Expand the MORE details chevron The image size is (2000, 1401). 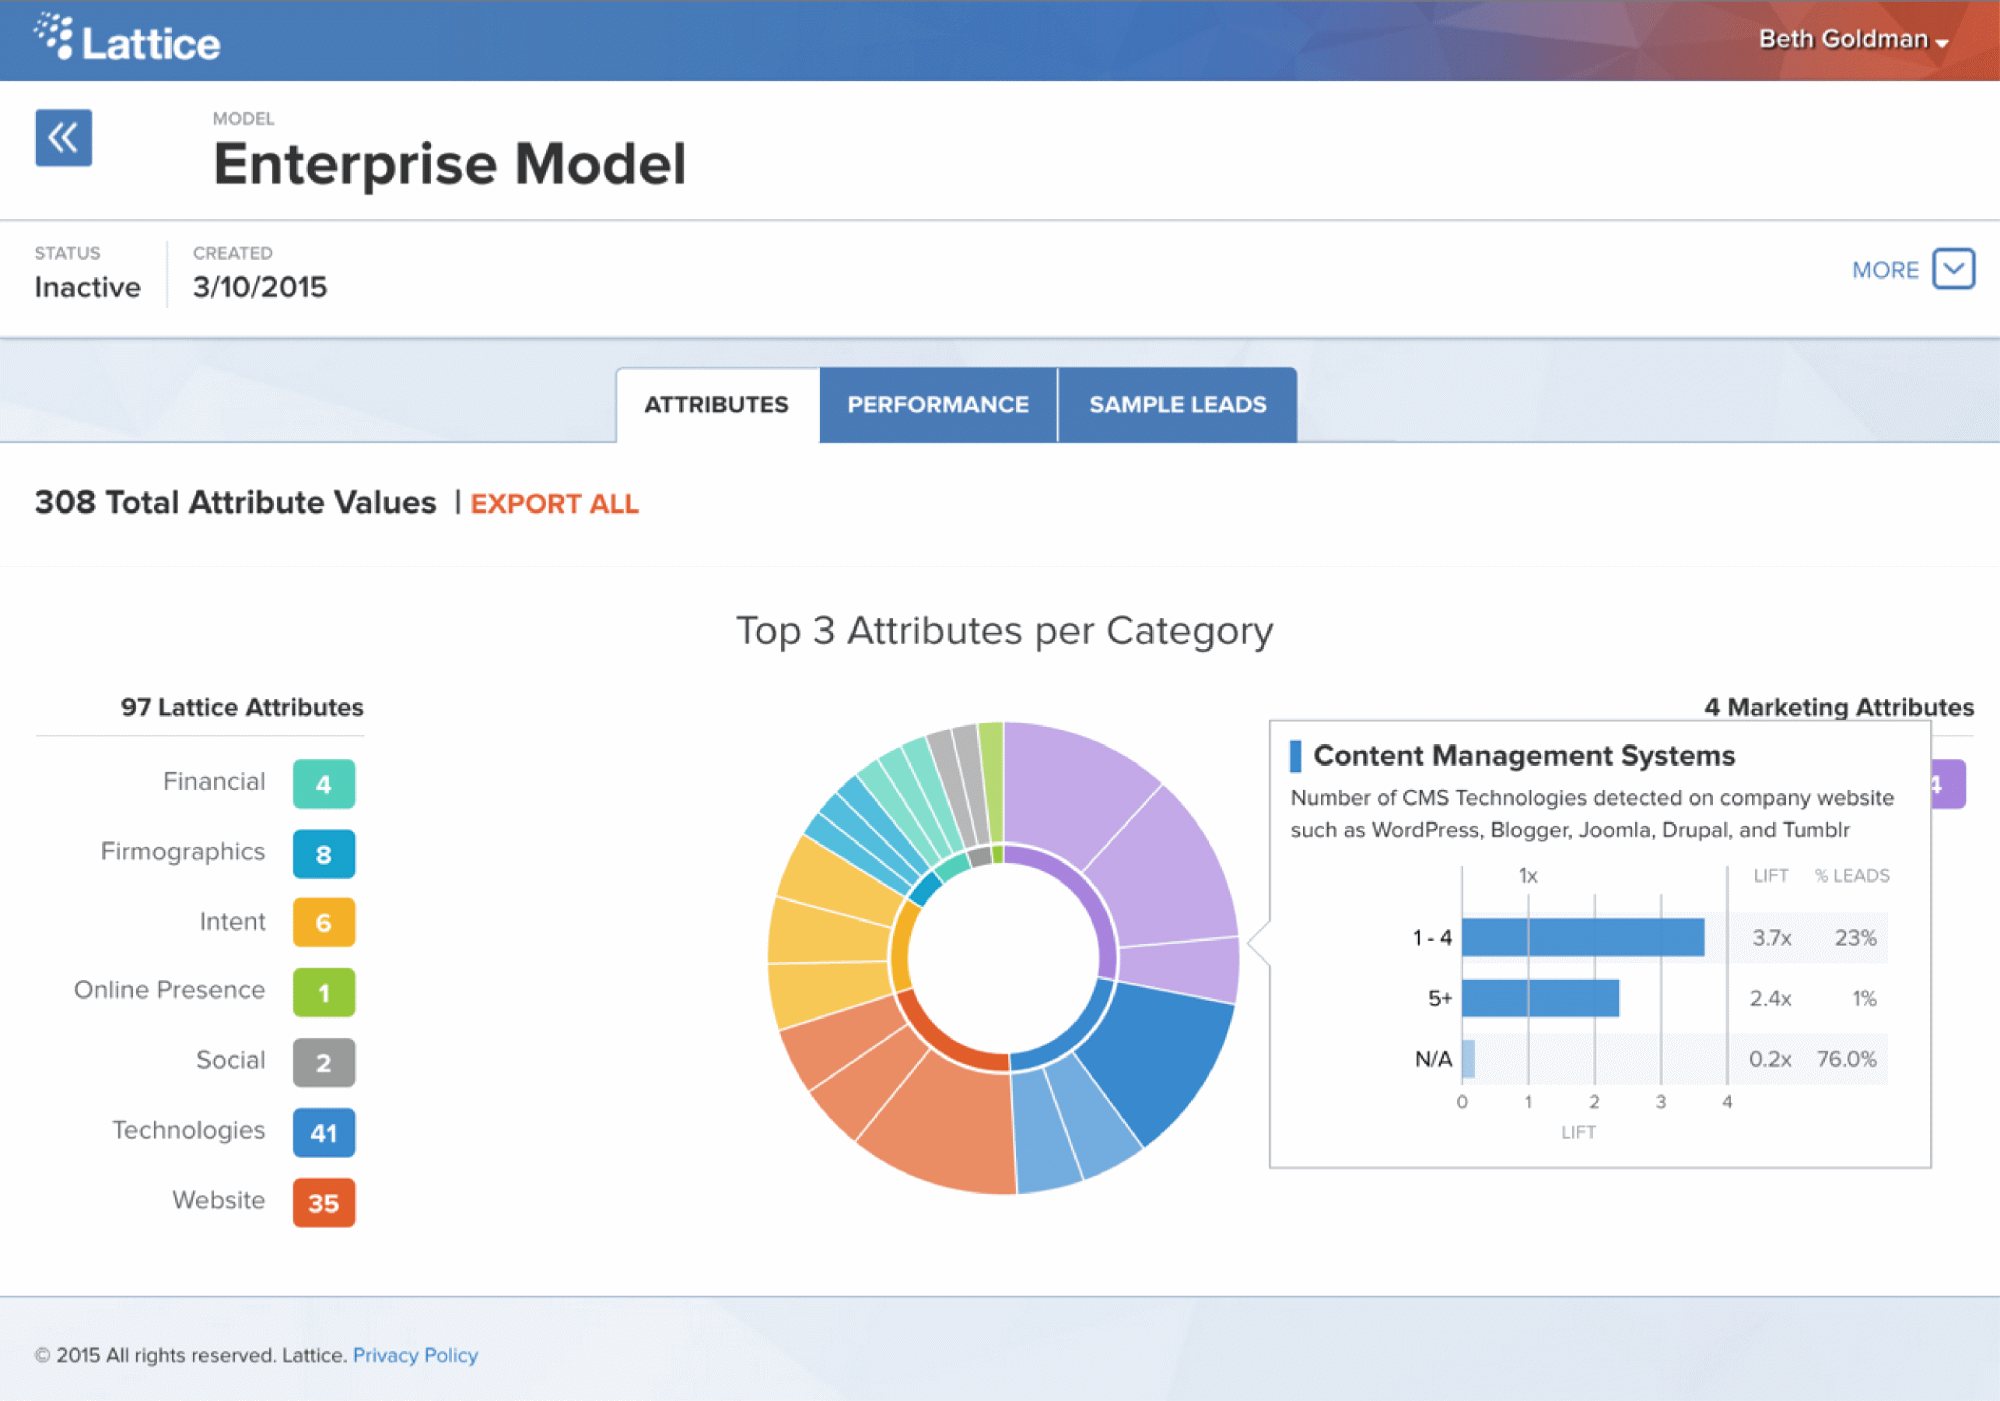pos(1953,269)
